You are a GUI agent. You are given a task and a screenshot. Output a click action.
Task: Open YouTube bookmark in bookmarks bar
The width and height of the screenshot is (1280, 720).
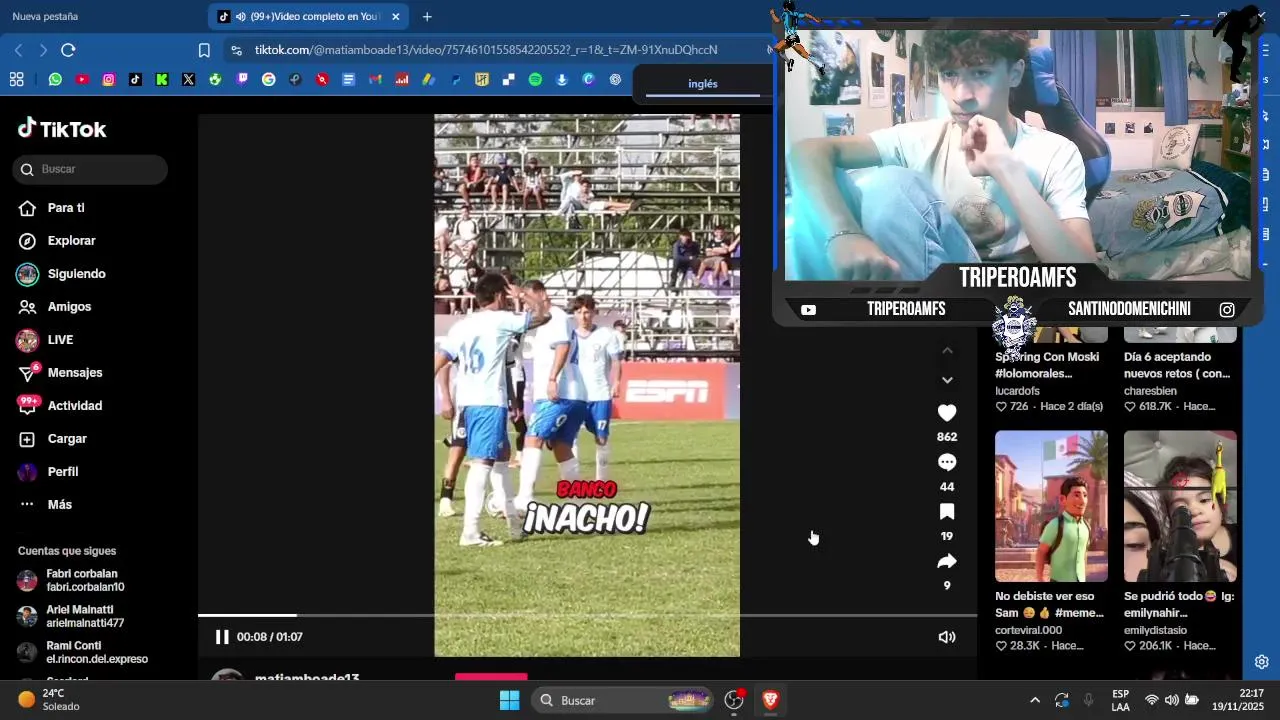click(82, 79)
